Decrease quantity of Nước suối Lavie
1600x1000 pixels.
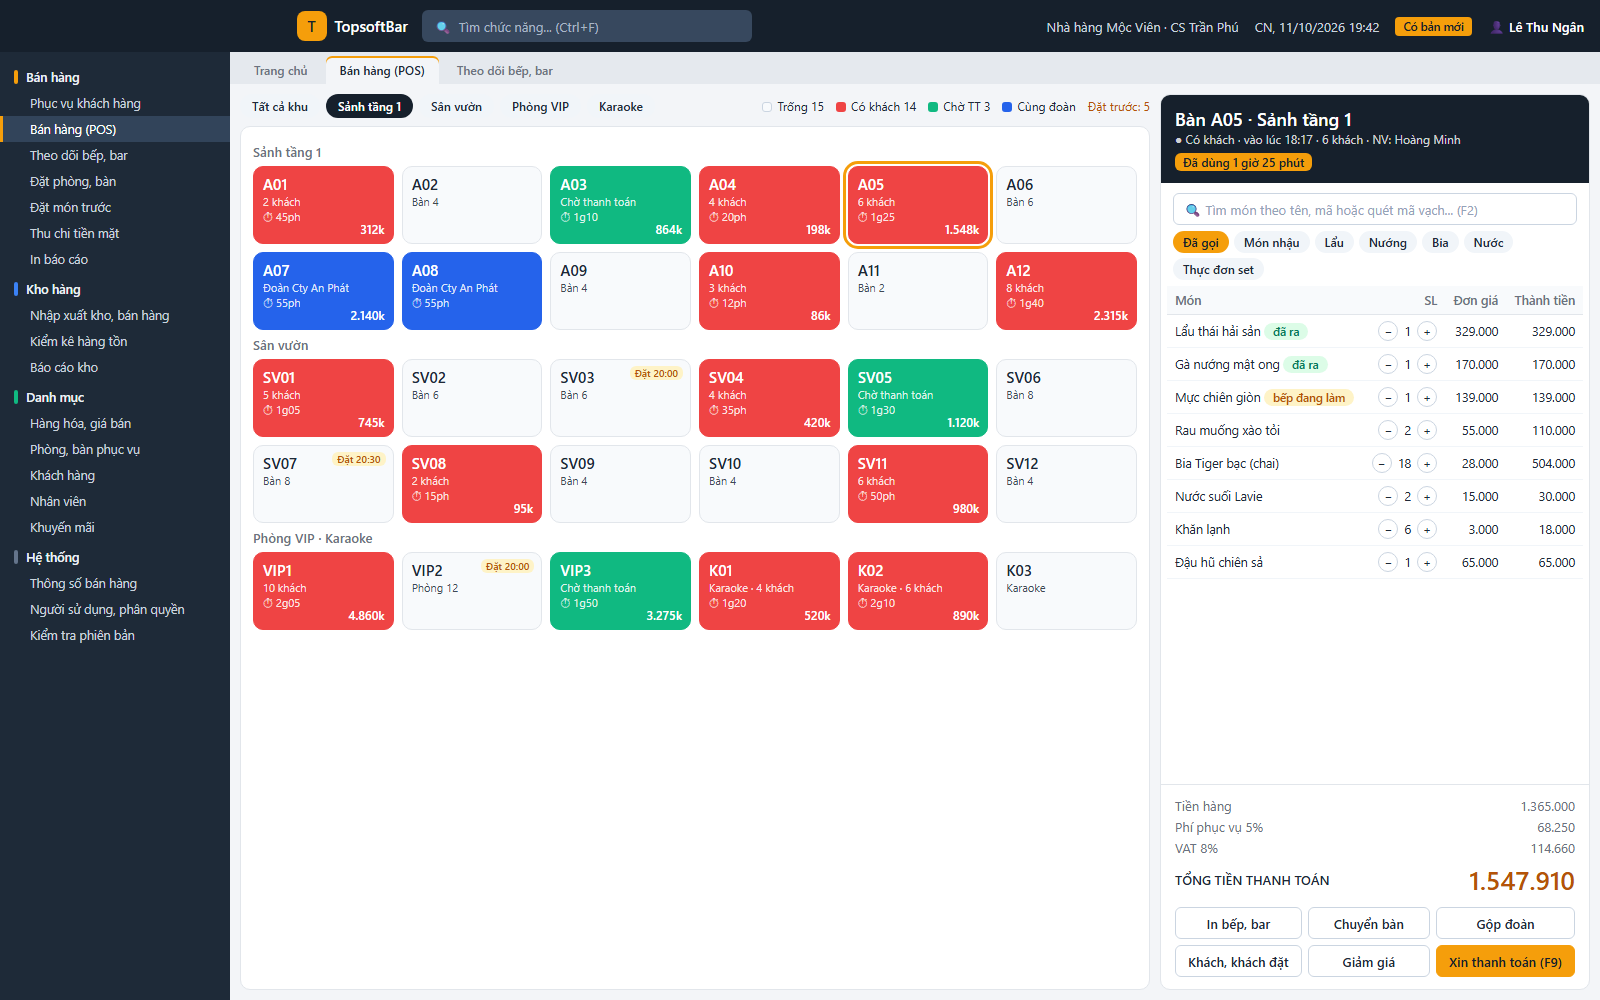pos(1387,496)
